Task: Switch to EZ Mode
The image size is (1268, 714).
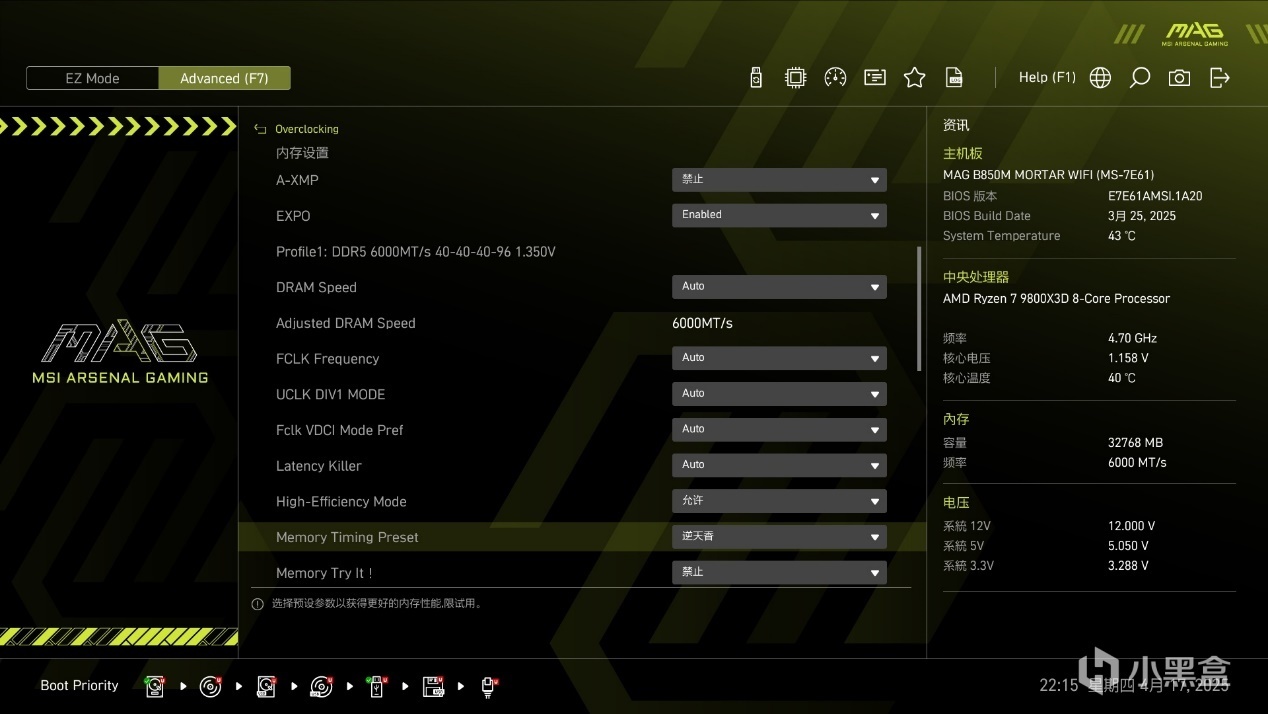Action: coord(92,78)
